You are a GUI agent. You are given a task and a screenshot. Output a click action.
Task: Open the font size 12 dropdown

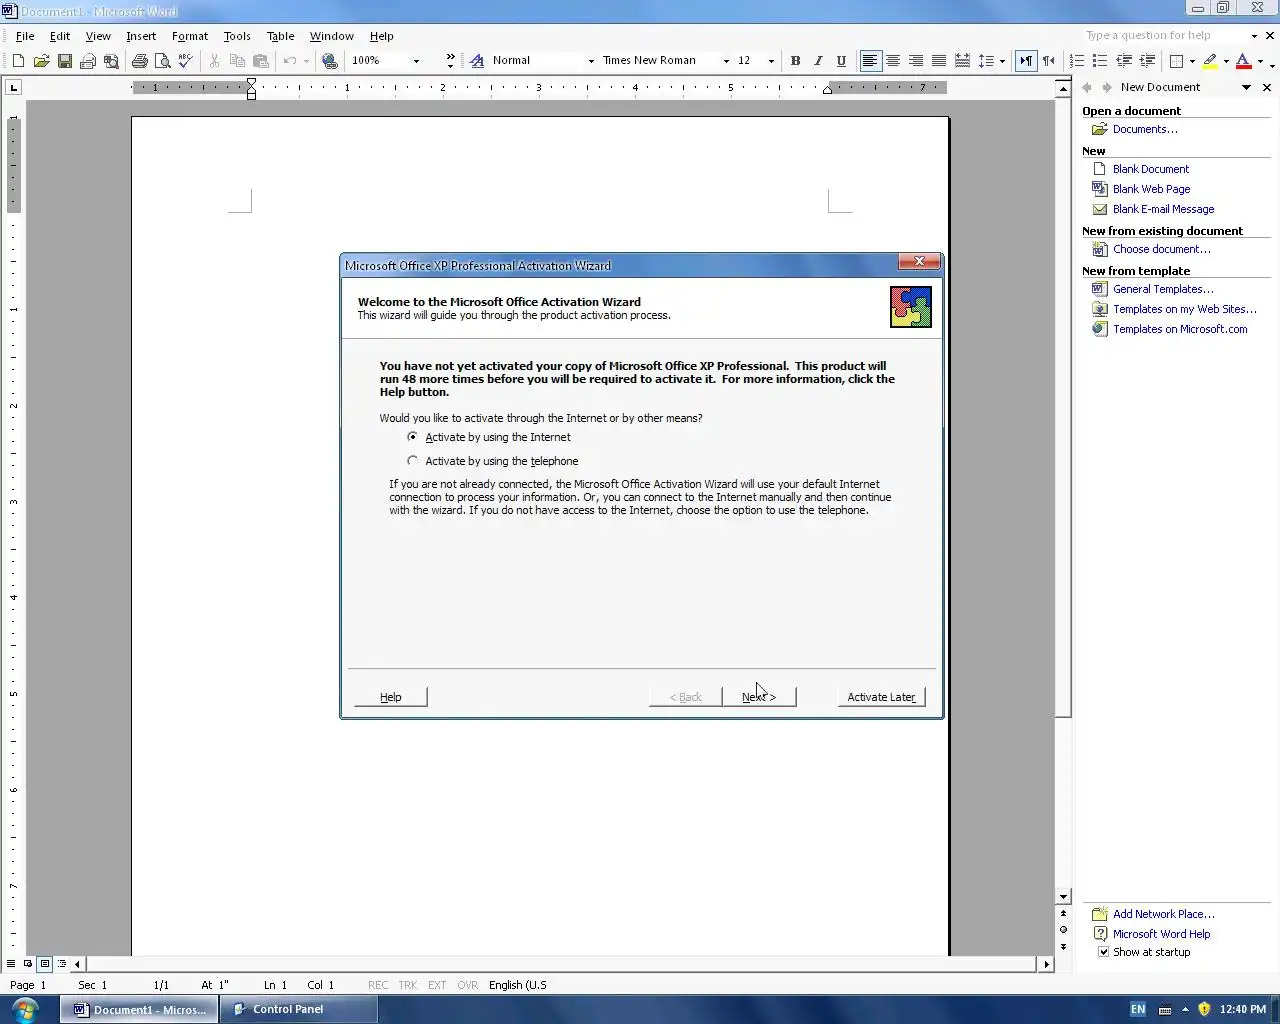(771, 61)
